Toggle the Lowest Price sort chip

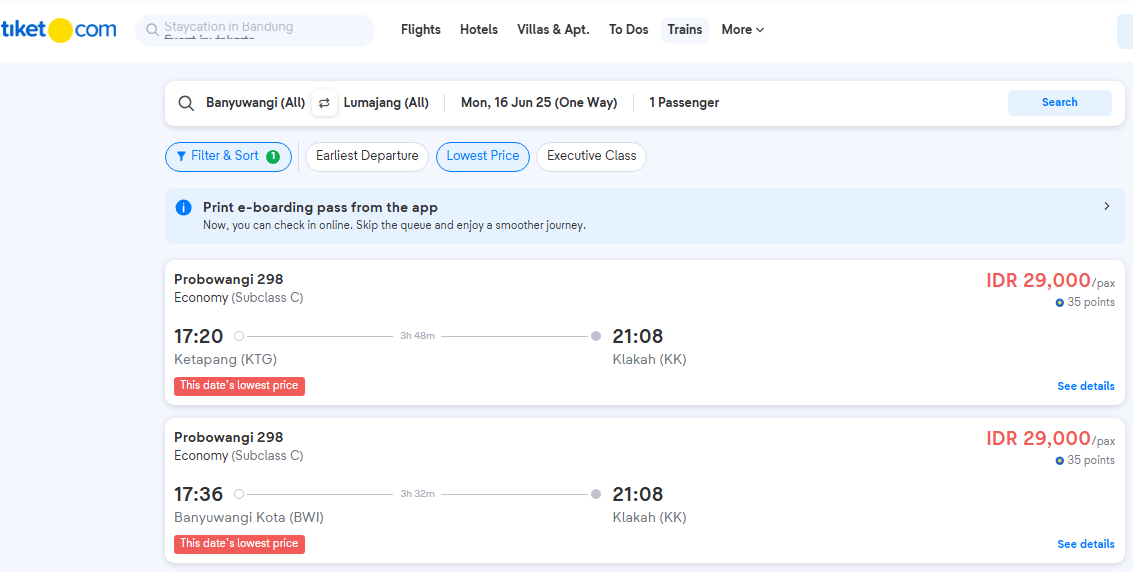[x=483, y=157]
